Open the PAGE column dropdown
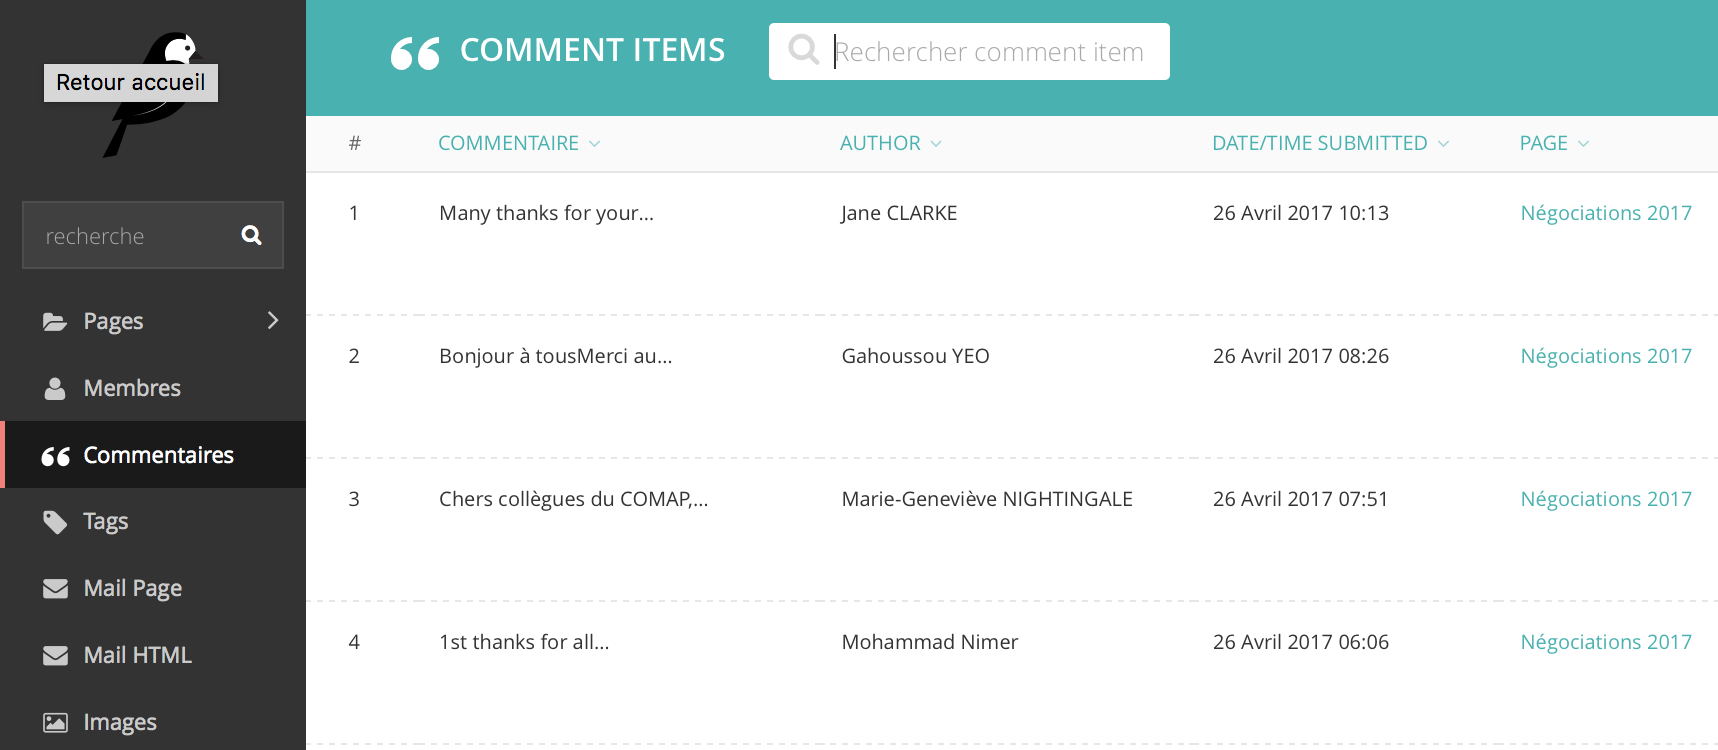Viewport: 1718px width, 750px height. [1585, 143]
